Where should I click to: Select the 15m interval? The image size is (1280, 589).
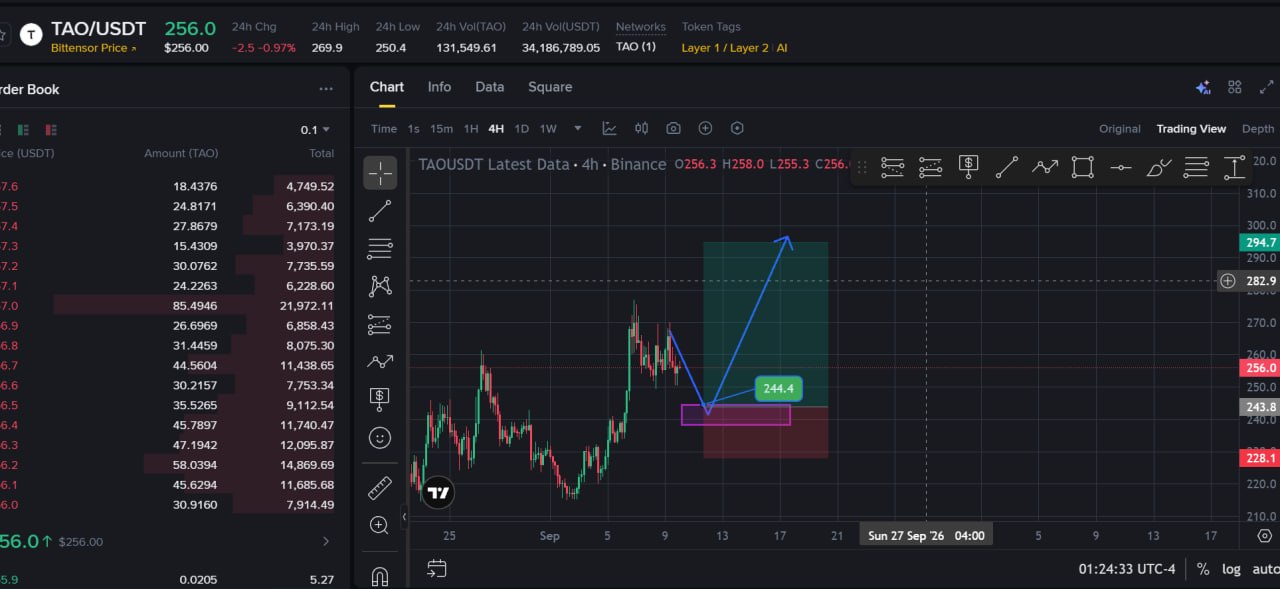tap(441, 128)
